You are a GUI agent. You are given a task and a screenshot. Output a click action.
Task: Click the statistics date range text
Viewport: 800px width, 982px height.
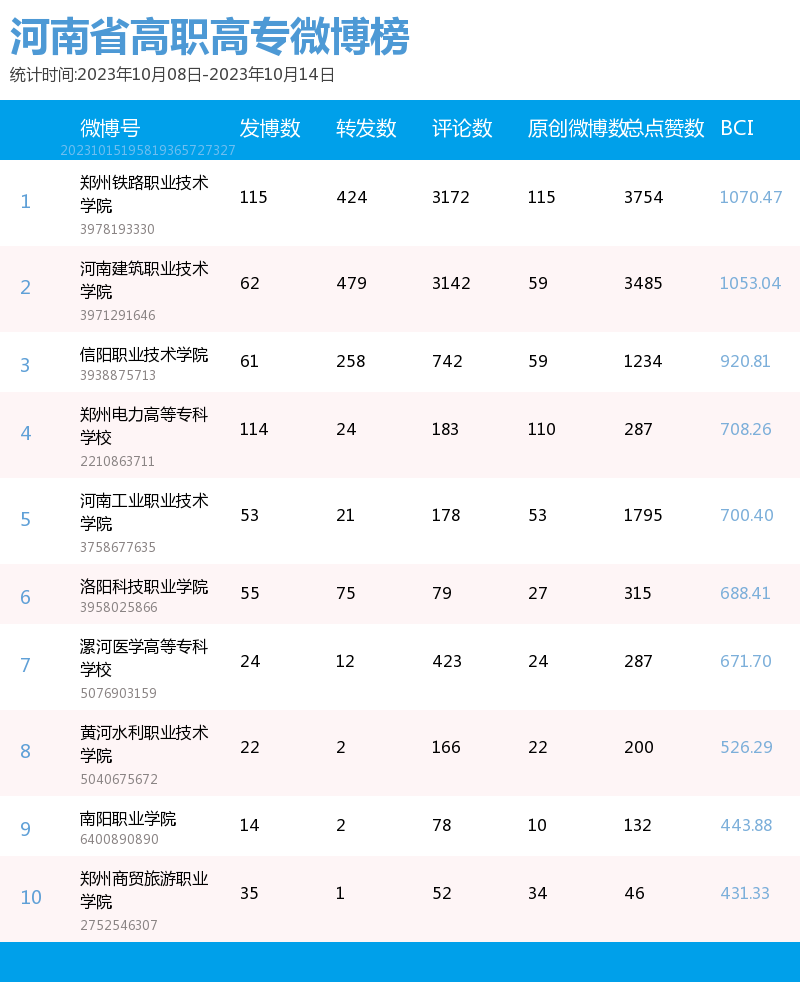pyautogui.click(x=172, y=75)
